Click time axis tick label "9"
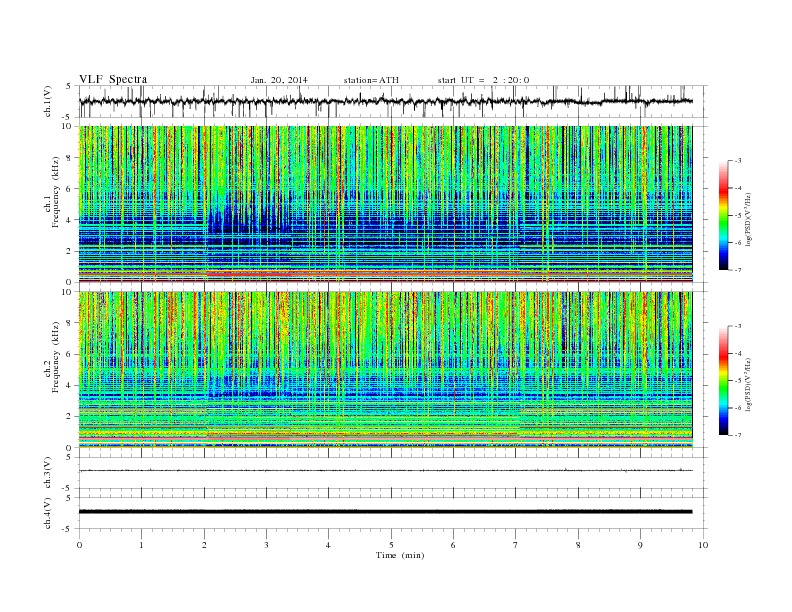This screenshot has height=612, width=792. click(x=640, y=545)
